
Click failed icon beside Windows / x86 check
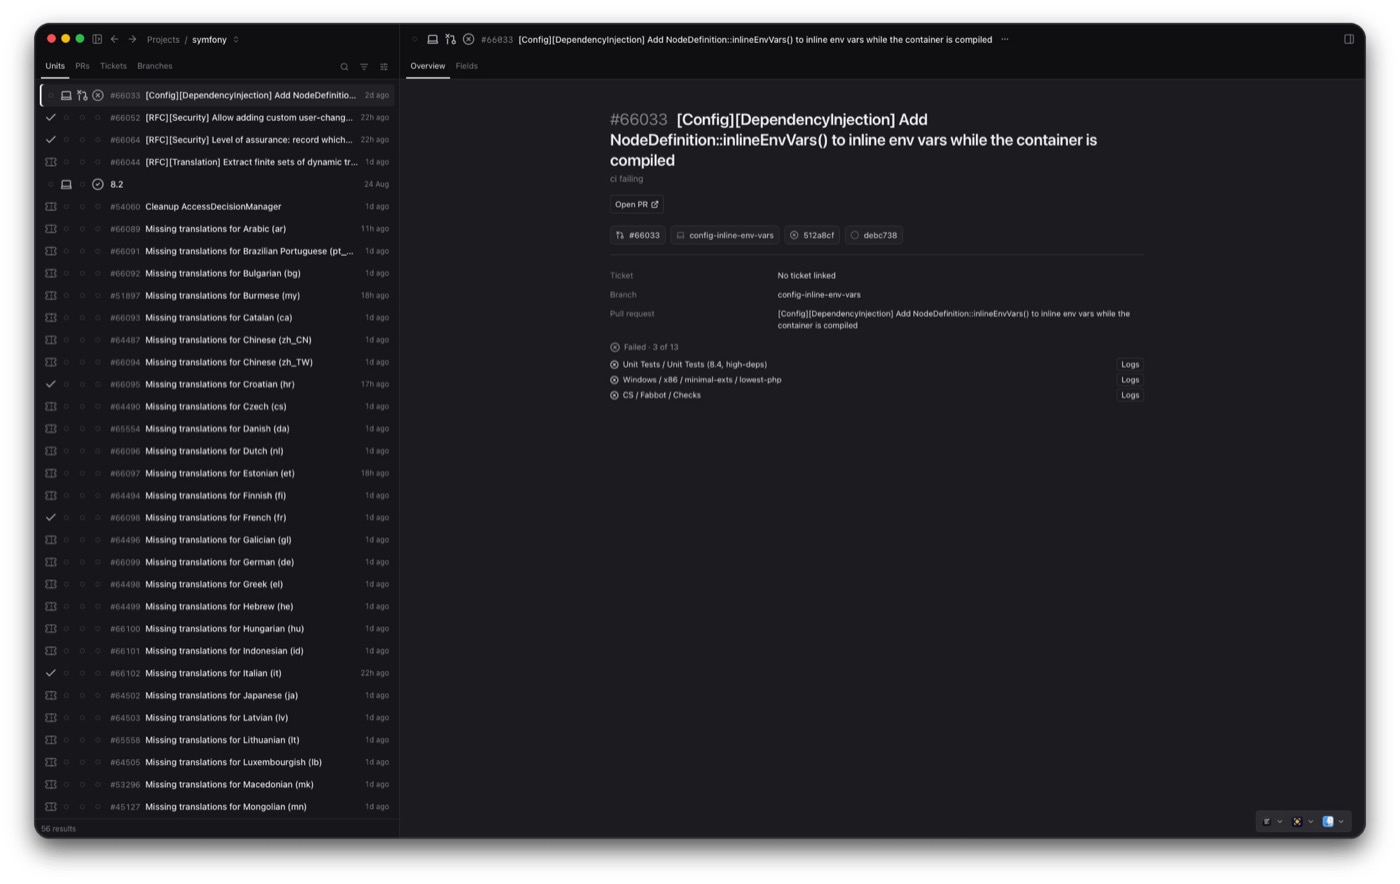point(614,380)
